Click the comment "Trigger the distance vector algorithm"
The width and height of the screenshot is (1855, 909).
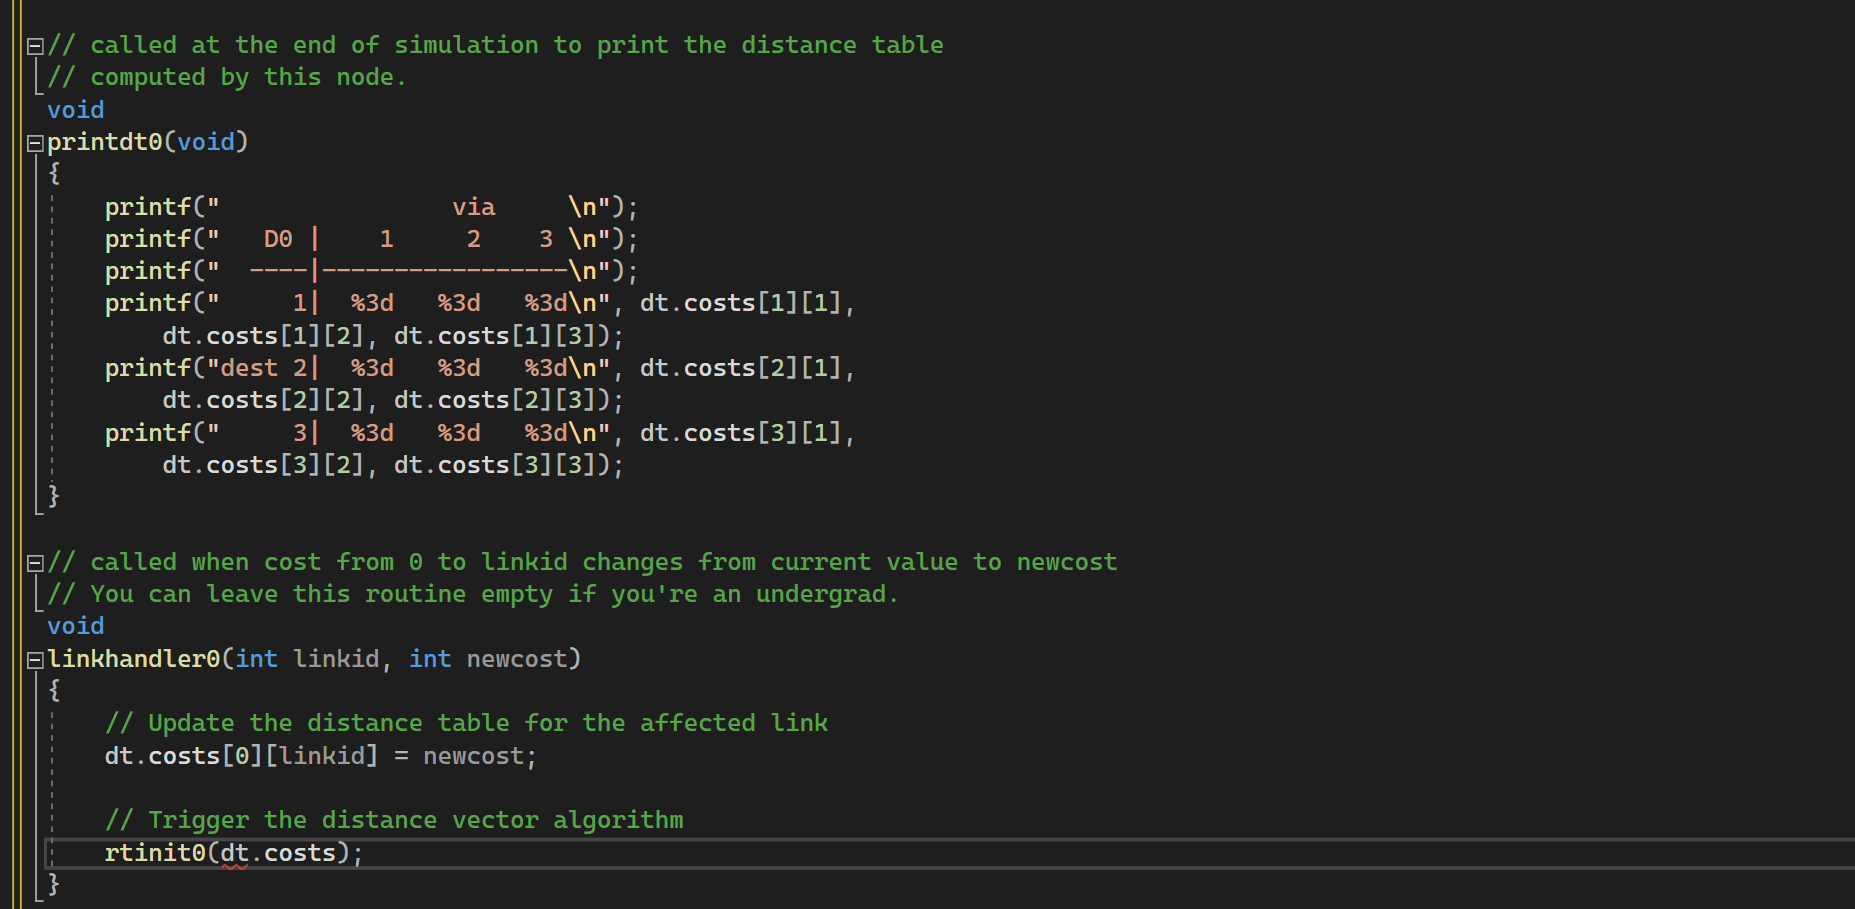tap(394, 820)
